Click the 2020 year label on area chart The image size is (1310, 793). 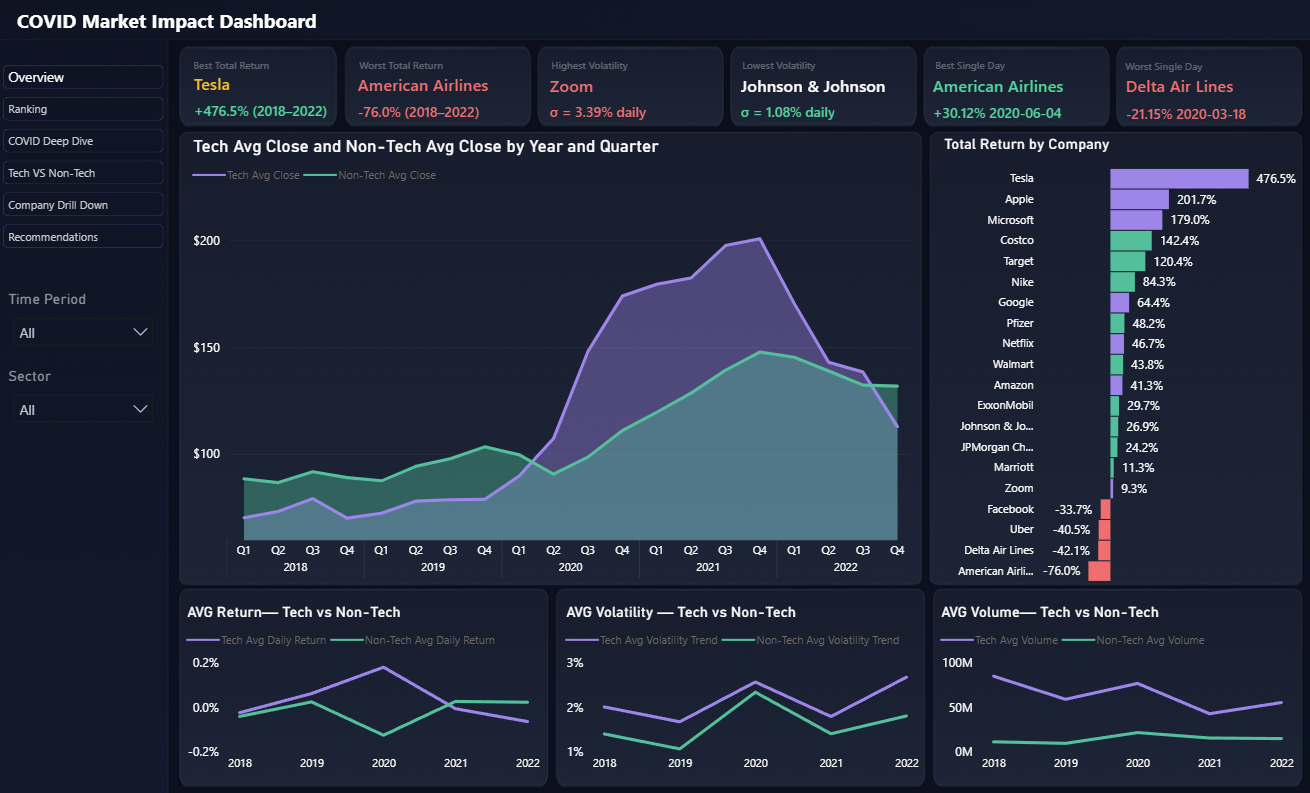(x=570, y=567)
